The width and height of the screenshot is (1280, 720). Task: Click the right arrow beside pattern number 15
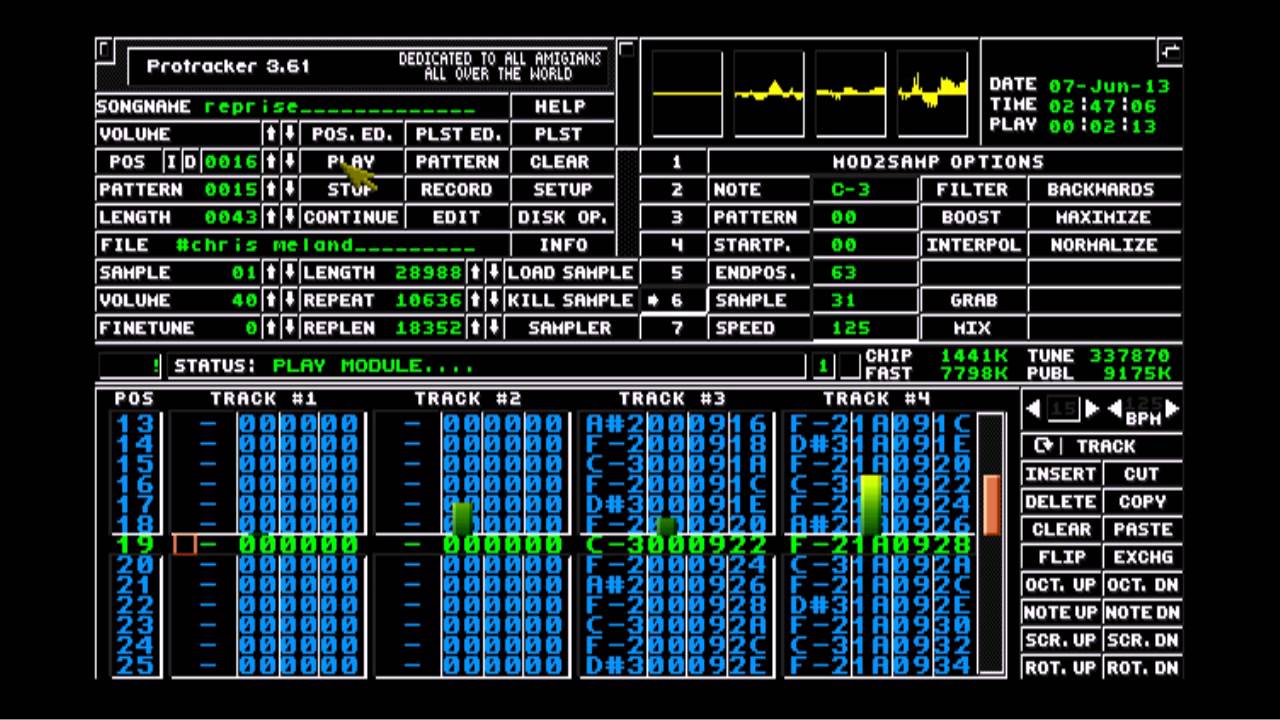tap(1092, 409)
